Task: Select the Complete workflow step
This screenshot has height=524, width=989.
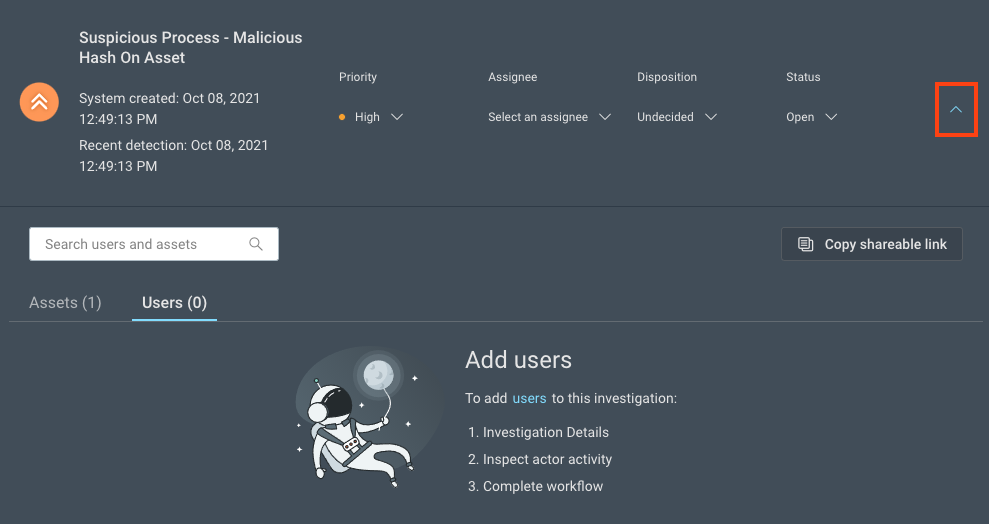Action: [543, 486]
